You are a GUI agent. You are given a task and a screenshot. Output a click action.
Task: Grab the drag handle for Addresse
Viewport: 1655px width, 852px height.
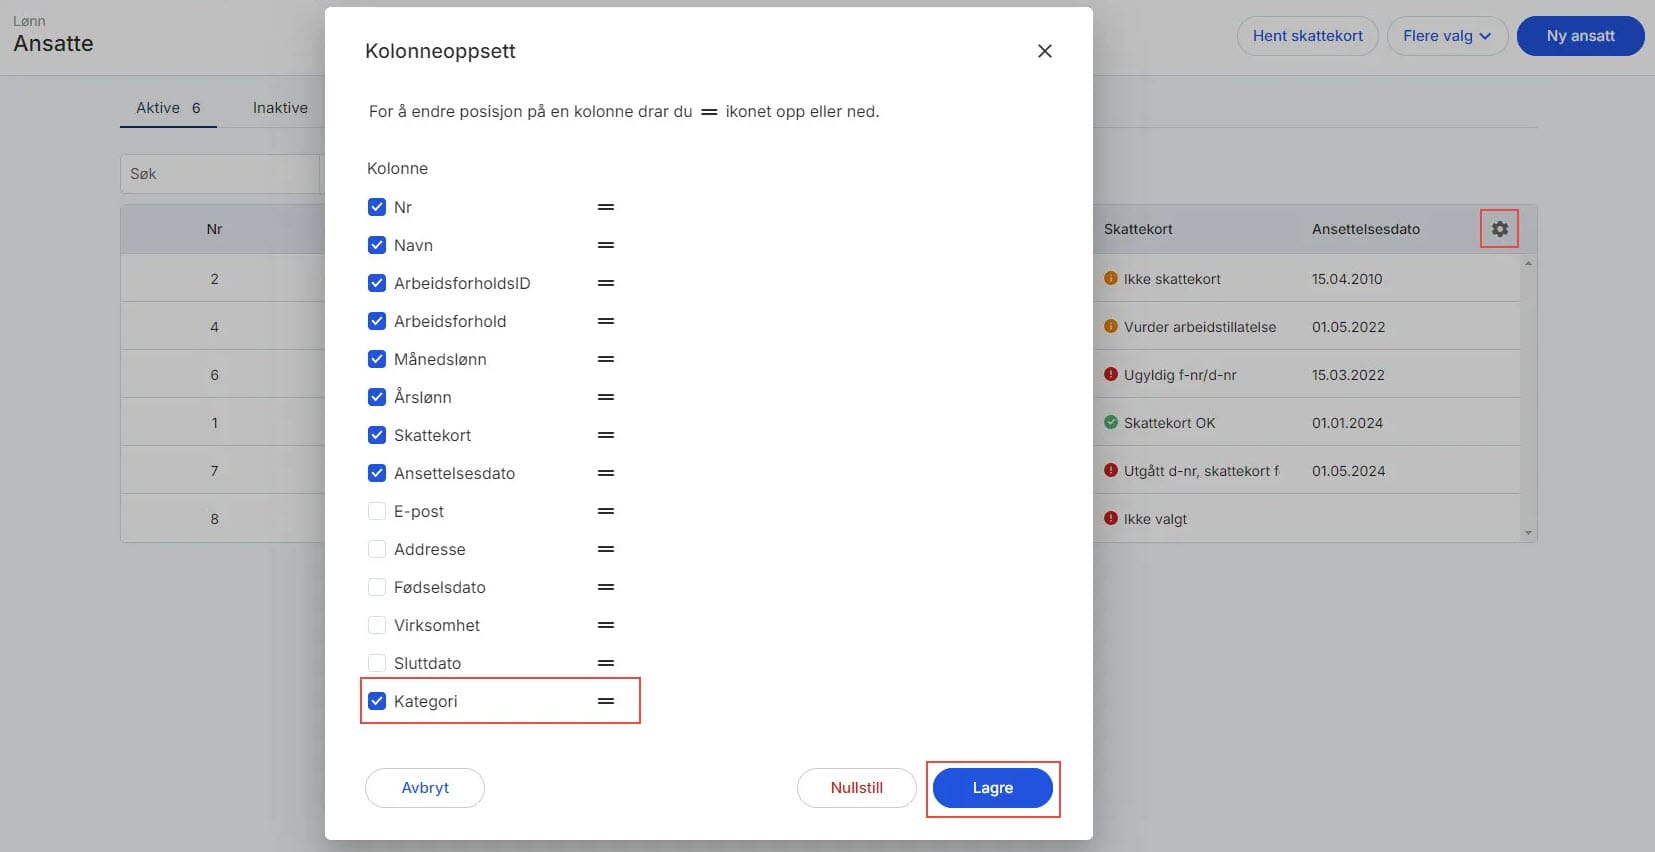tap(606, 549)
